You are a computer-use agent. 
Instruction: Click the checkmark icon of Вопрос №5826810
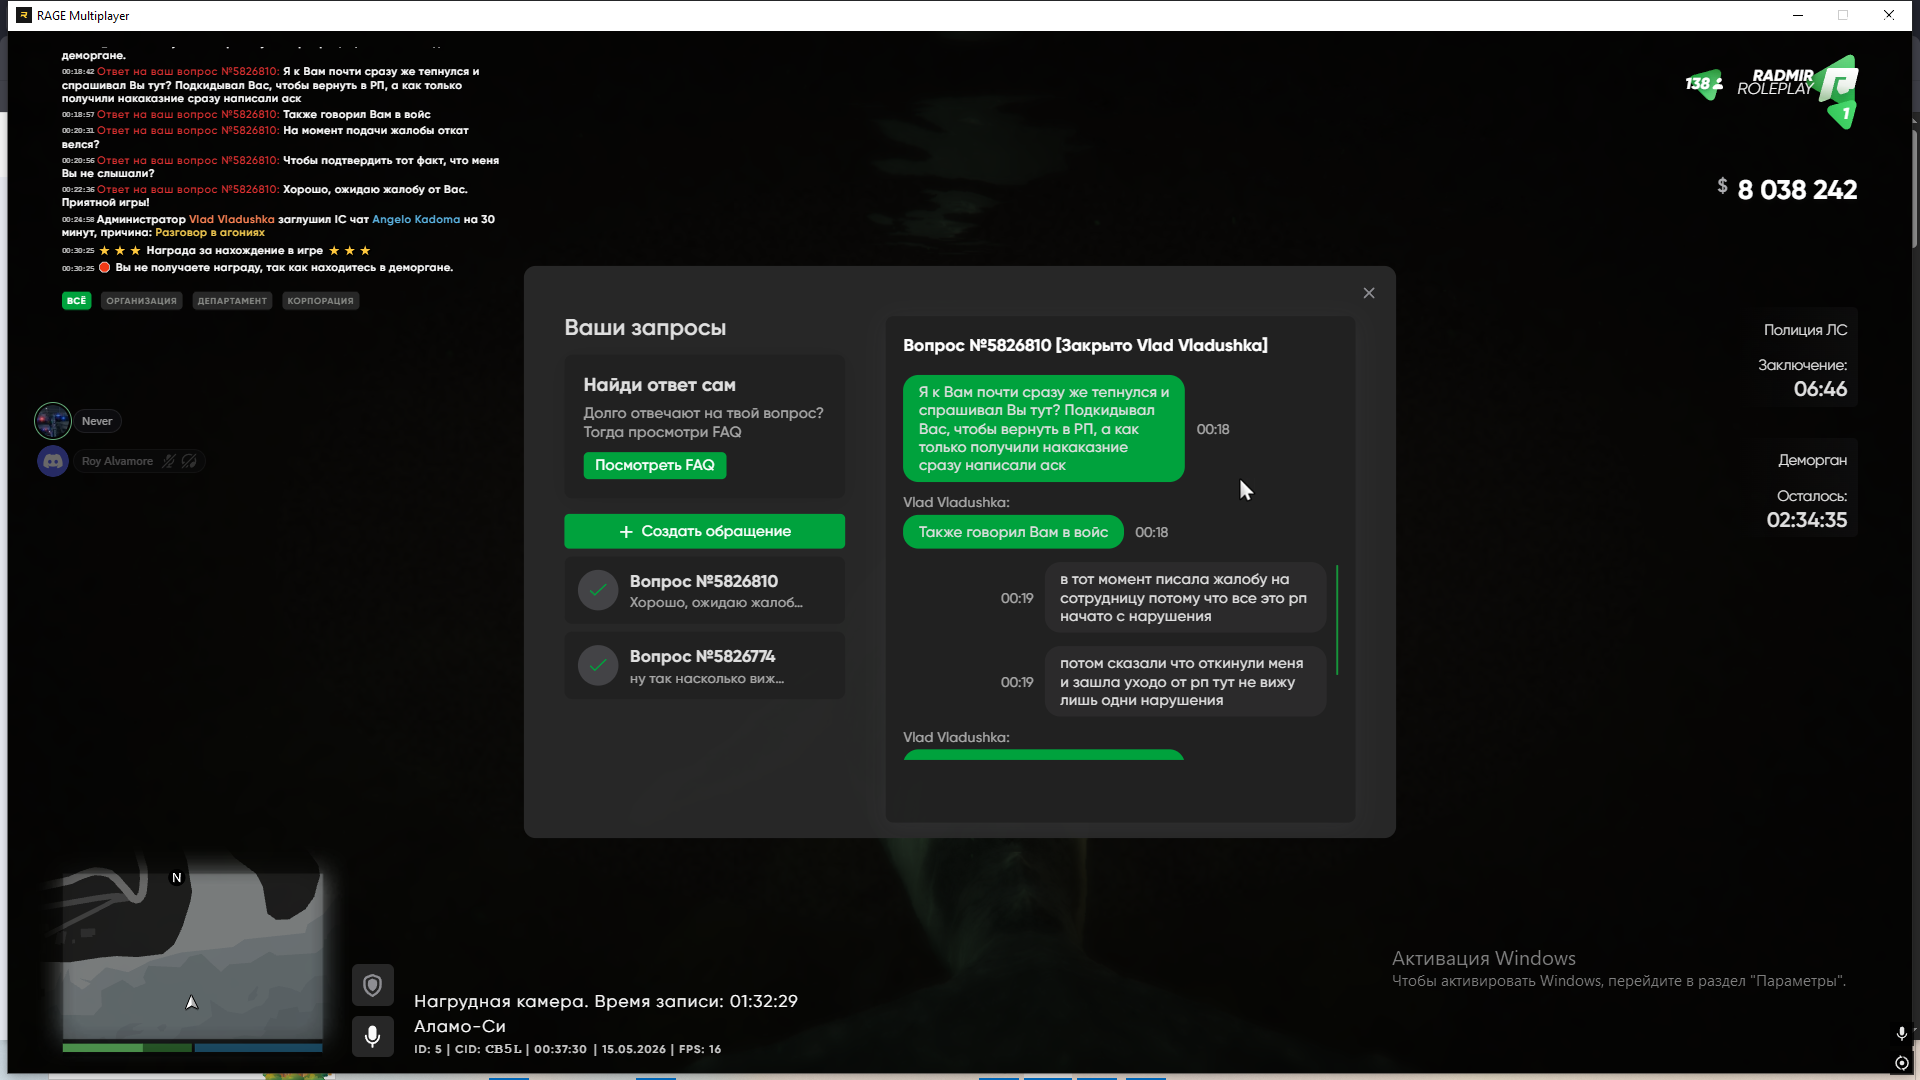598,590
